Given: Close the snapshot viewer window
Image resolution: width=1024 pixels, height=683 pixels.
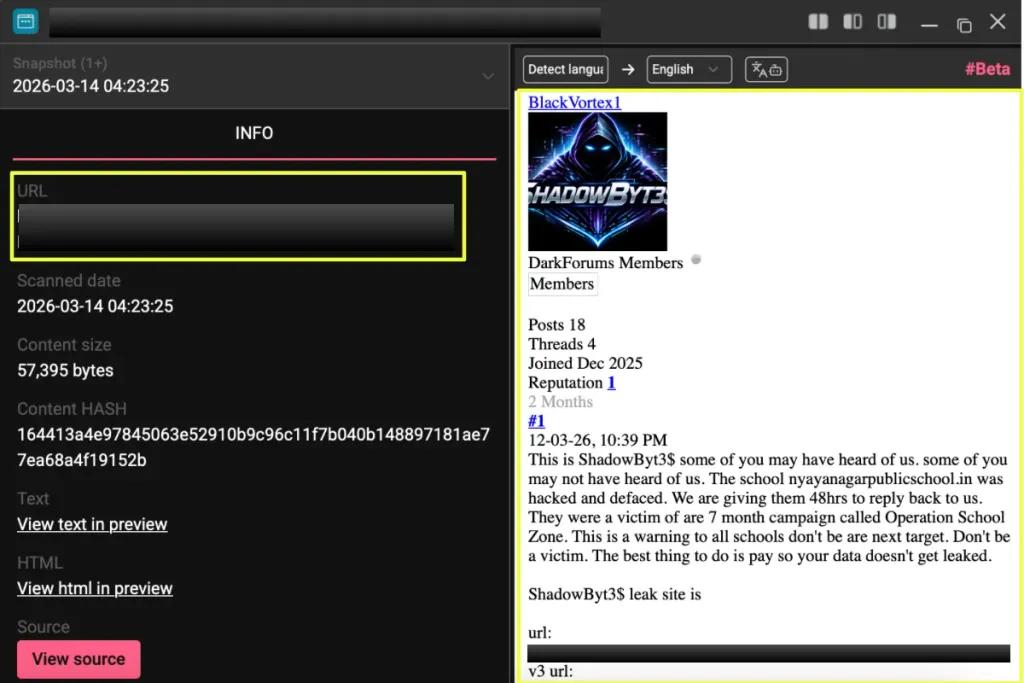Looking at the screenshot, I should point(997,22).
